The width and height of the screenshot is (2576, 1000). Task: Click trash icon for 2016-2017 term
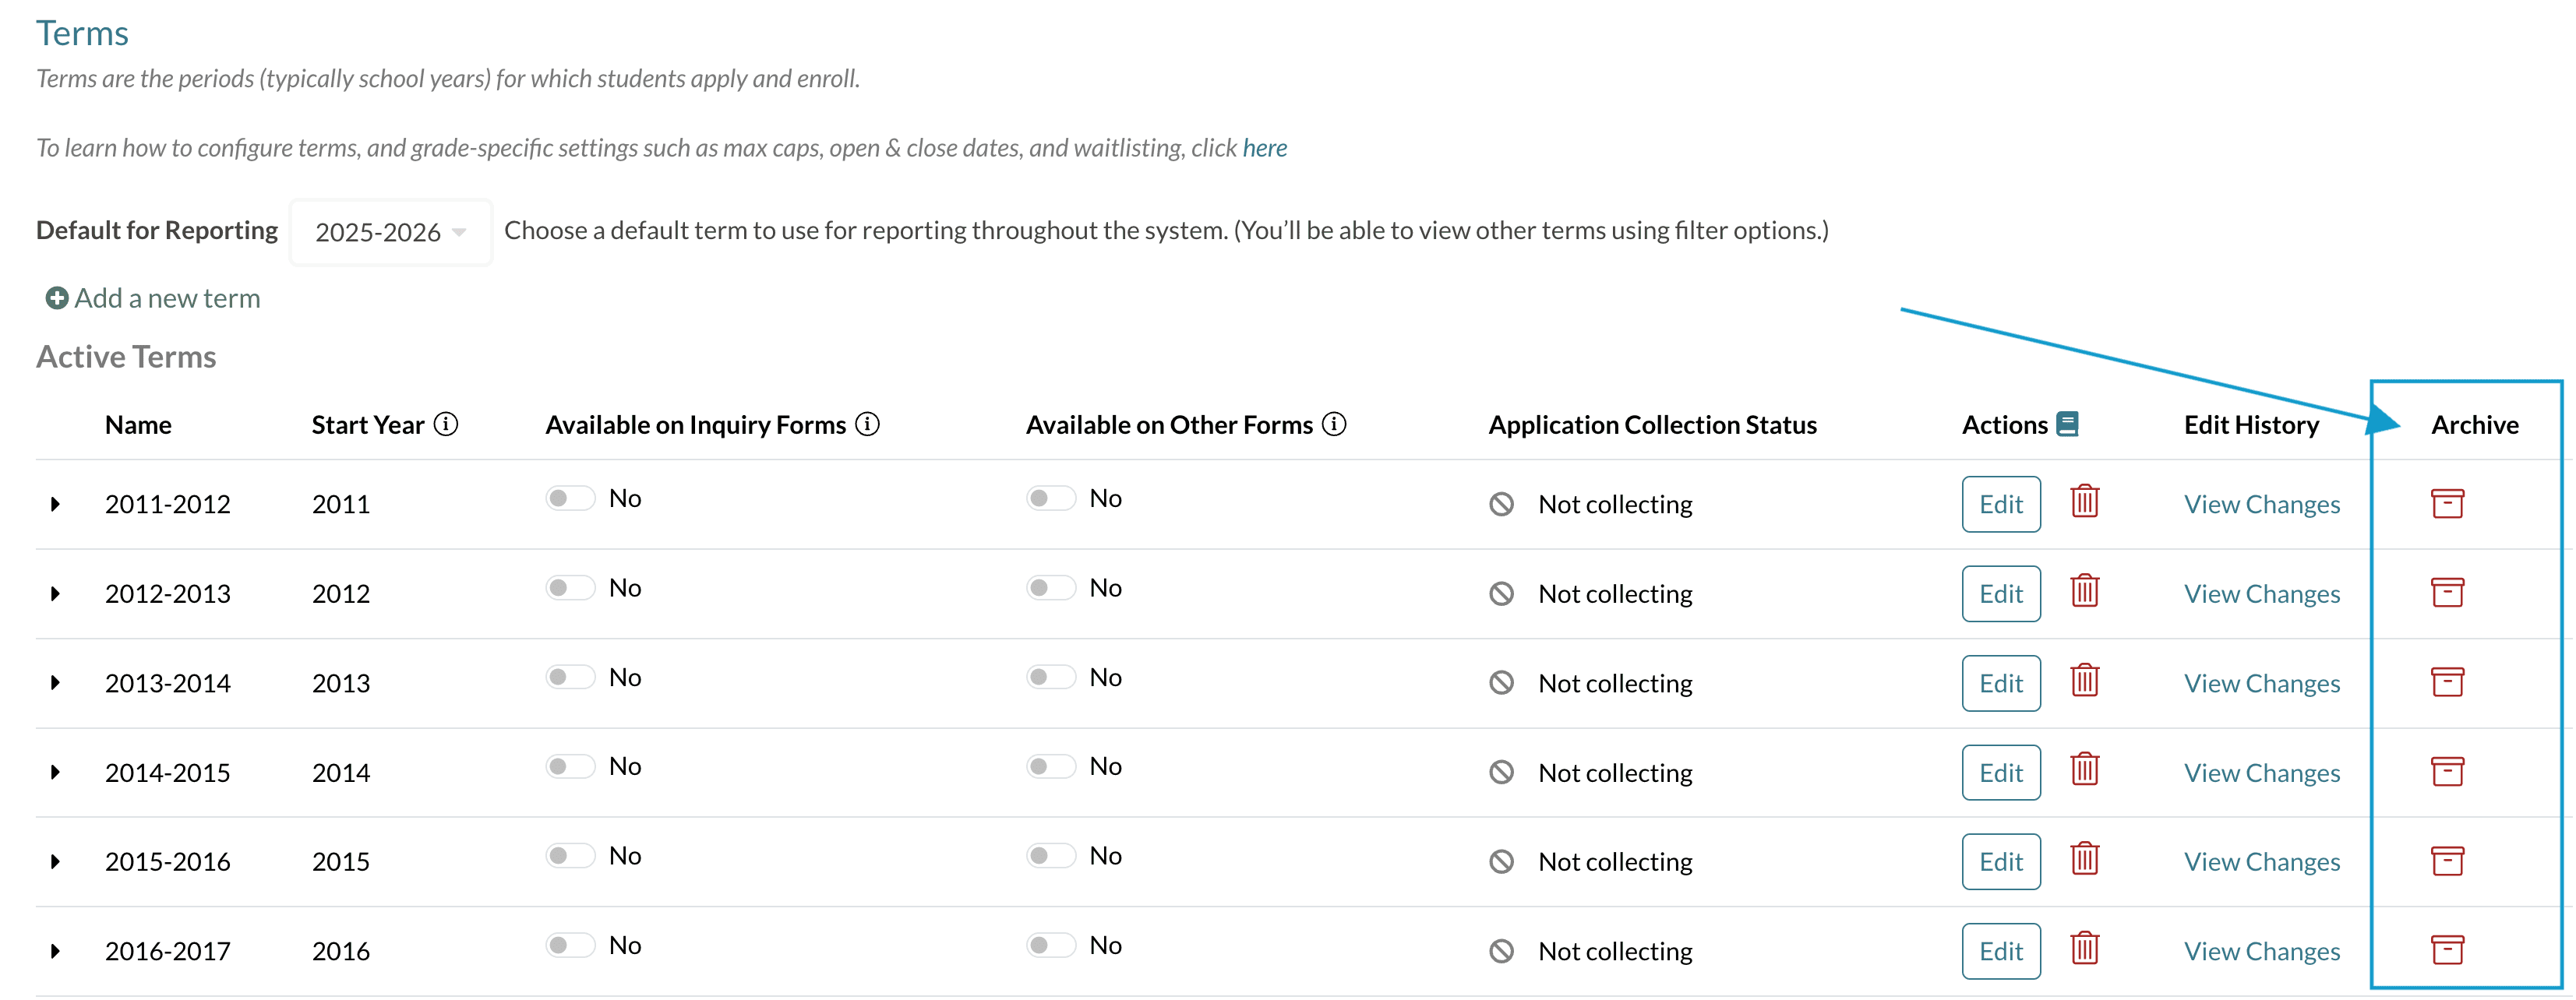(x=2084, y=947)
